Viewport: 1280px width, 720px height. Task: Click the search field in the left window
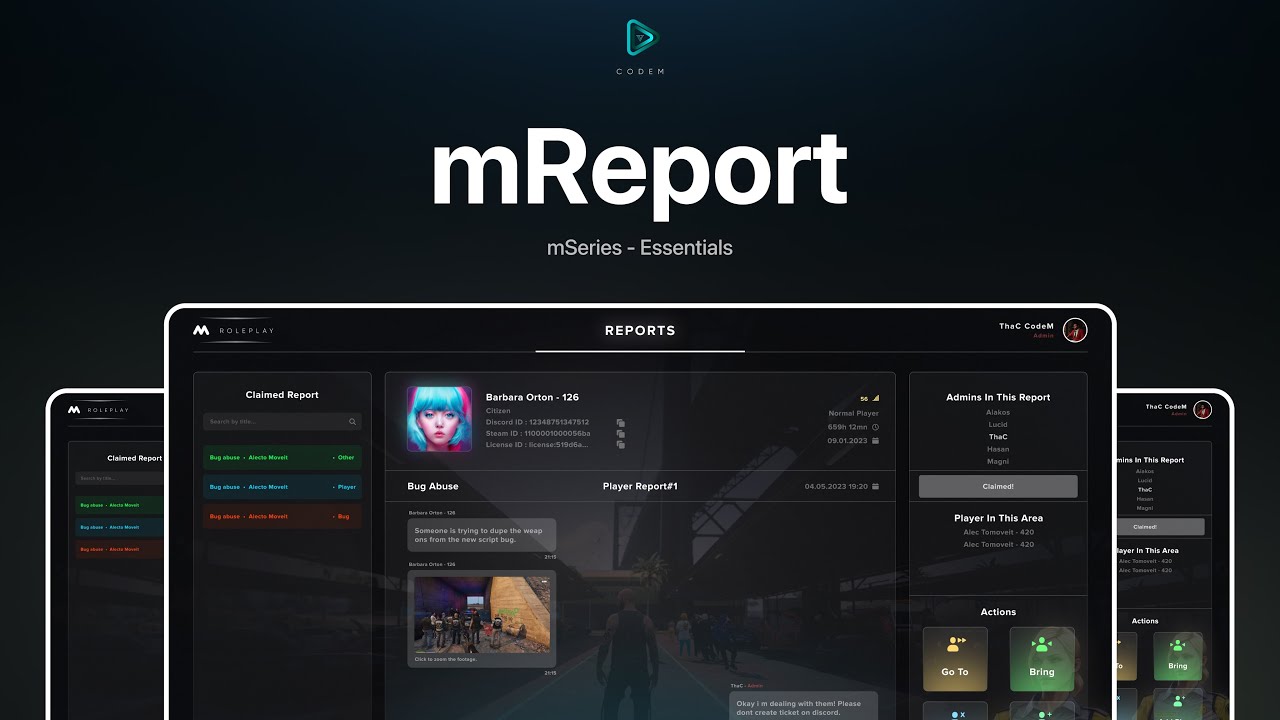(x=120, y=479)
